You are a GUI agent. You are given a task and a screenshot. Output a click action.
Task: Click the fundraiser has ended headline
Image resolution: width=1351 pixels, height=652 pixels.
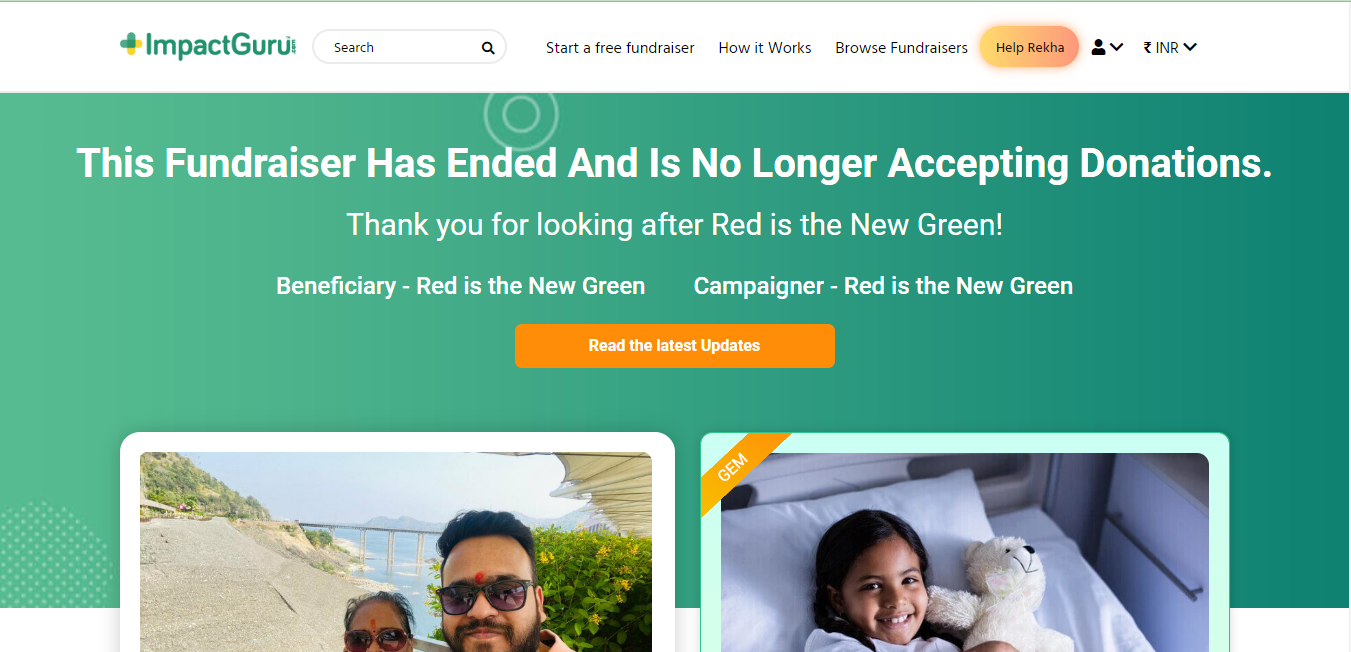[674, 163]
